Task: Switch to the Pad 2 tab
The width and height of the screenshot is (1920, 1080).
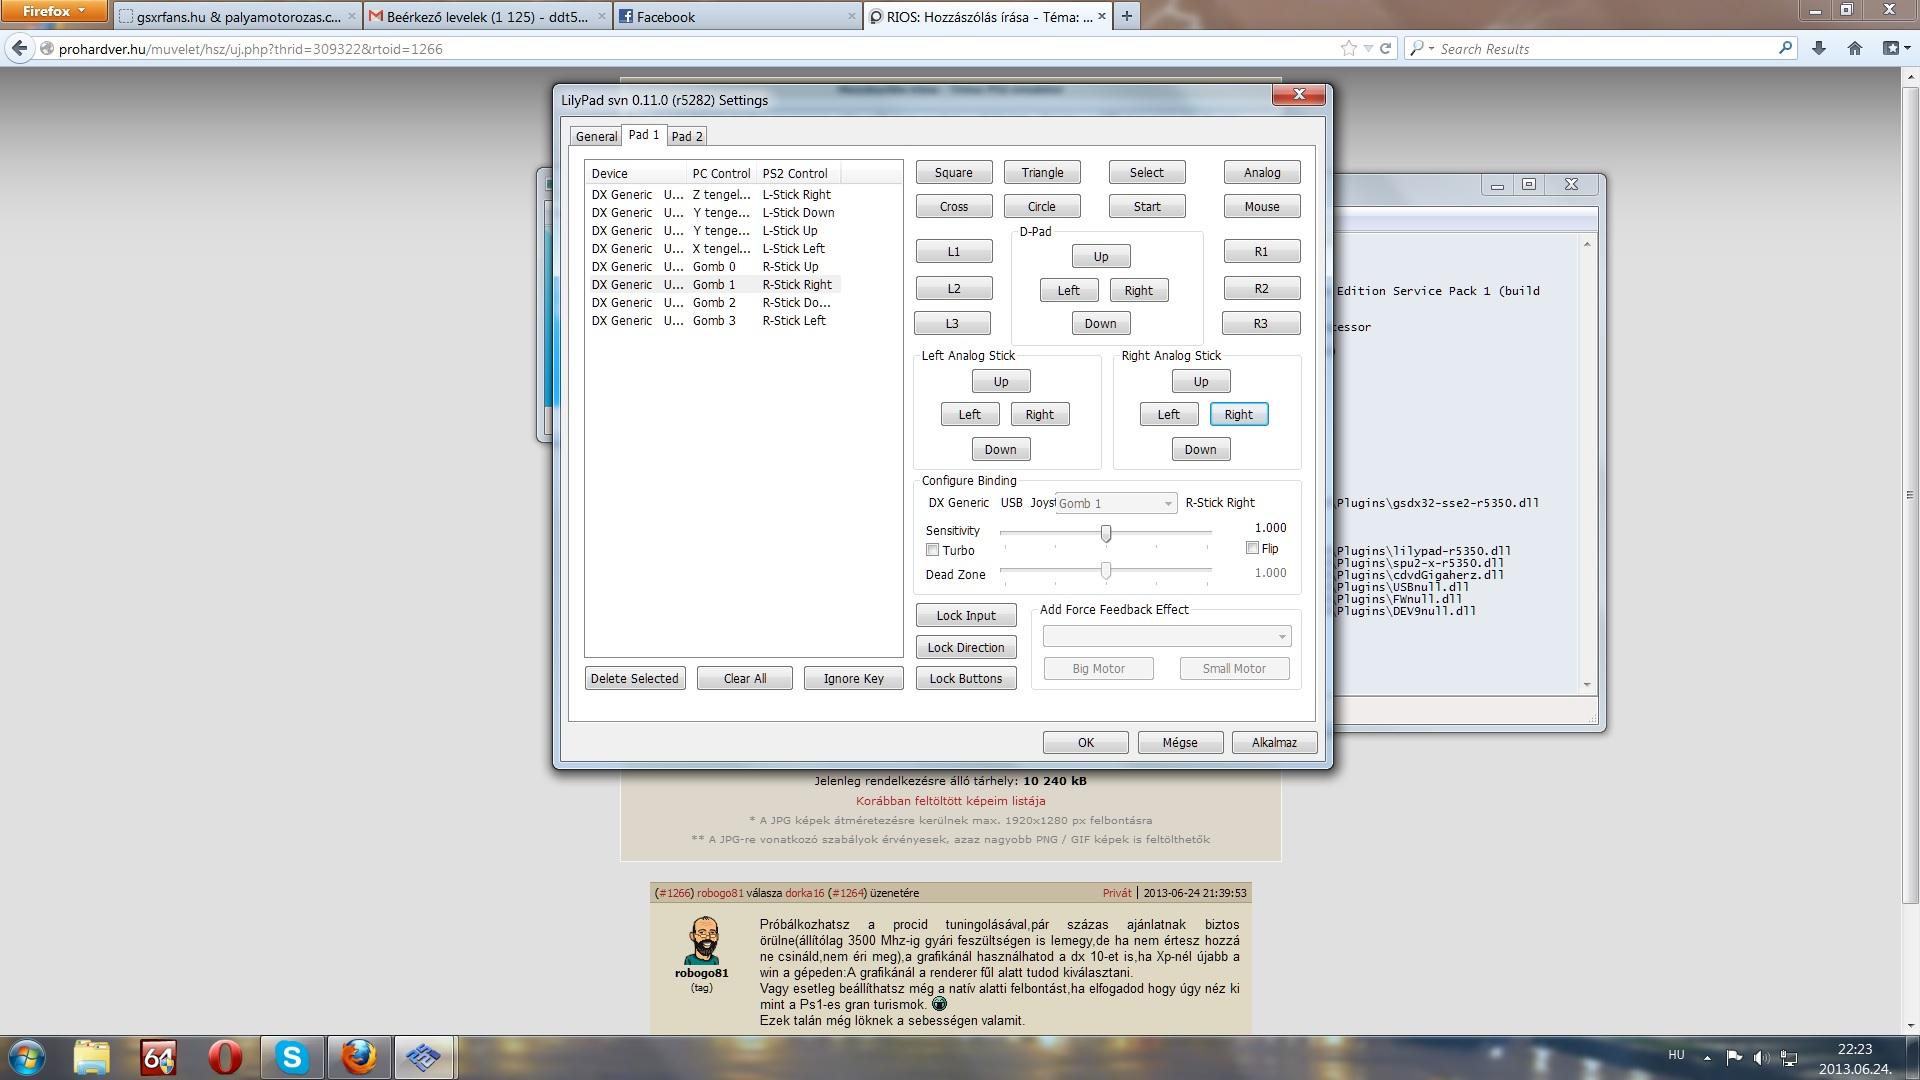Action: coord(687,136)
